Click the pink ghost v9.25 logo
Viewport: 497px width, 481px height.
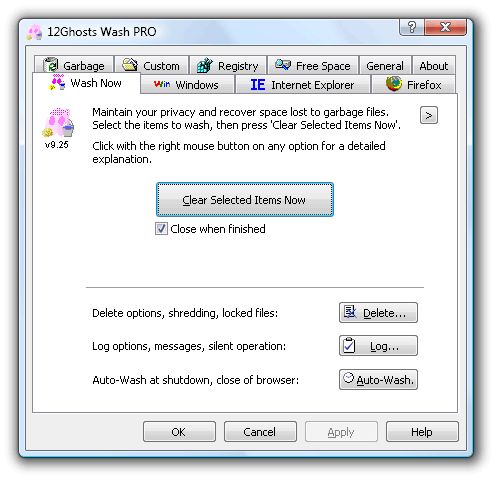[58, 122]
